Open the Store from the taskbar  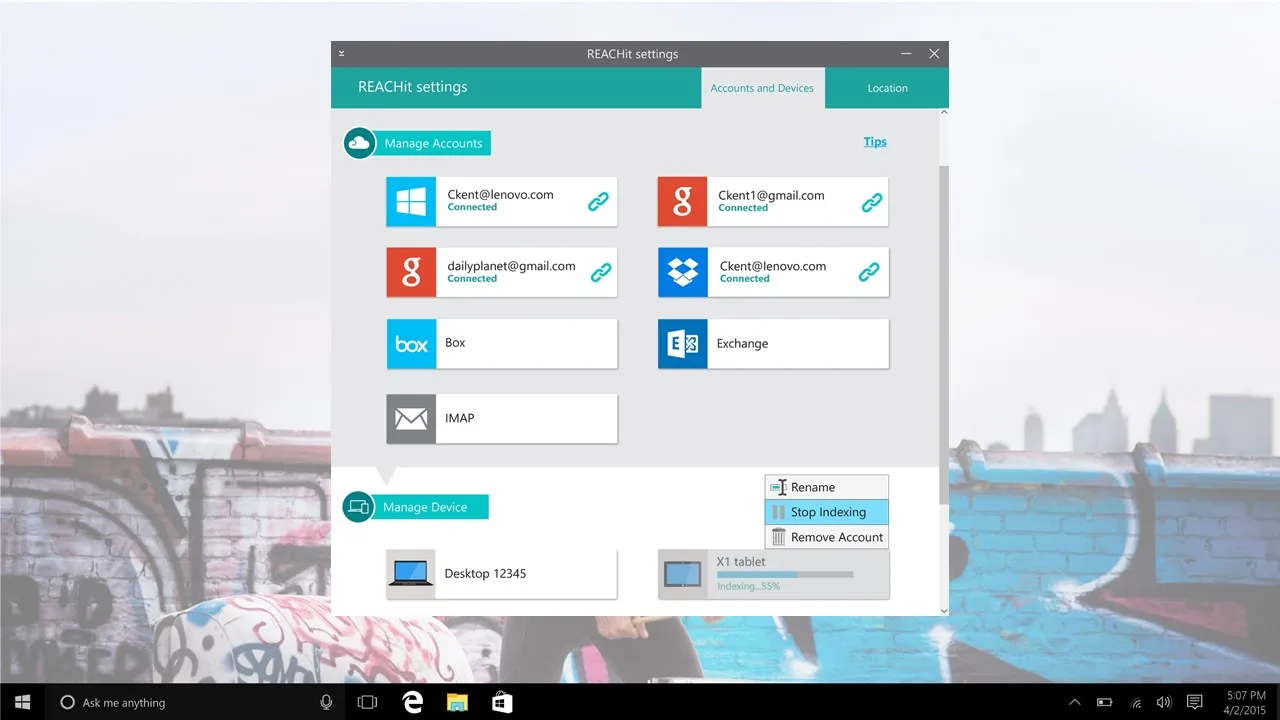tap(502, 702)
